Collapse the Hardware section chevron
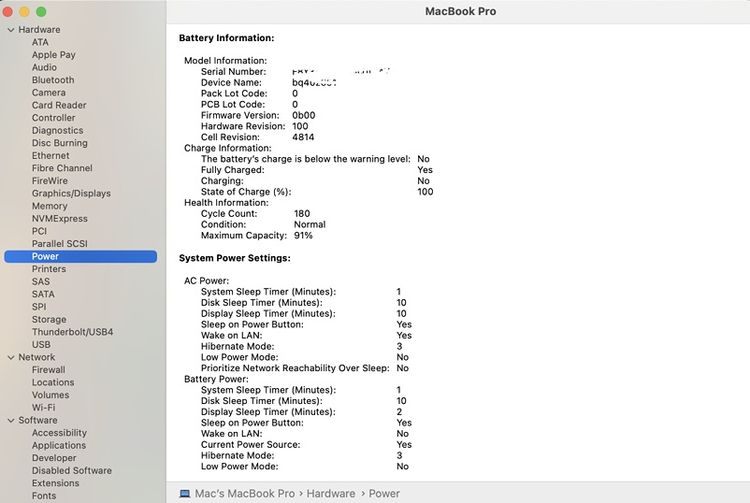 11,30
